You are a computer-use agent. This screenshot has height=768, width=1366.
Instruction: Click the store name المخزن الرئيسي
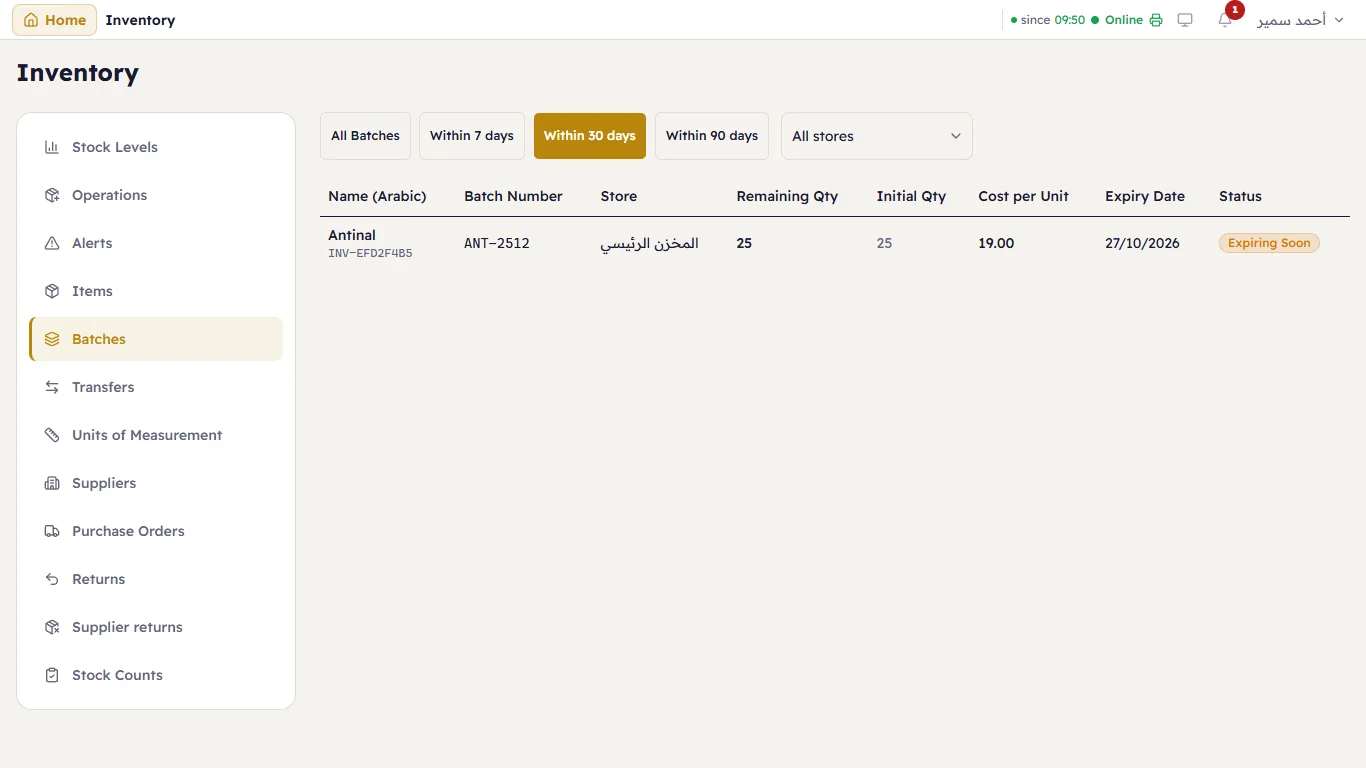pos(649,243)
